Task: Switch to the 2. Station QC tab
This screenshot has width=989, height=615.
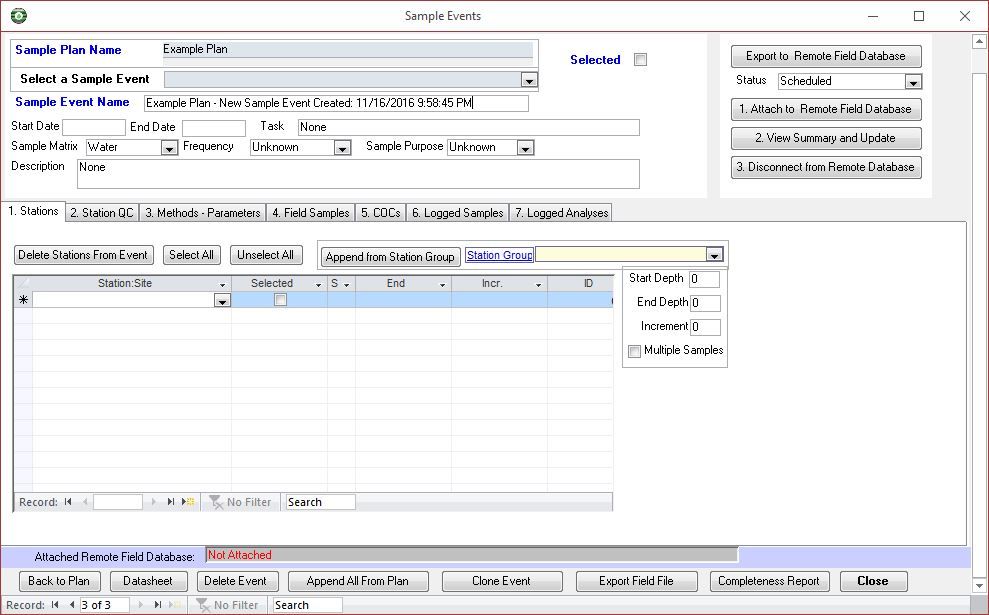Action: (102, 213)
